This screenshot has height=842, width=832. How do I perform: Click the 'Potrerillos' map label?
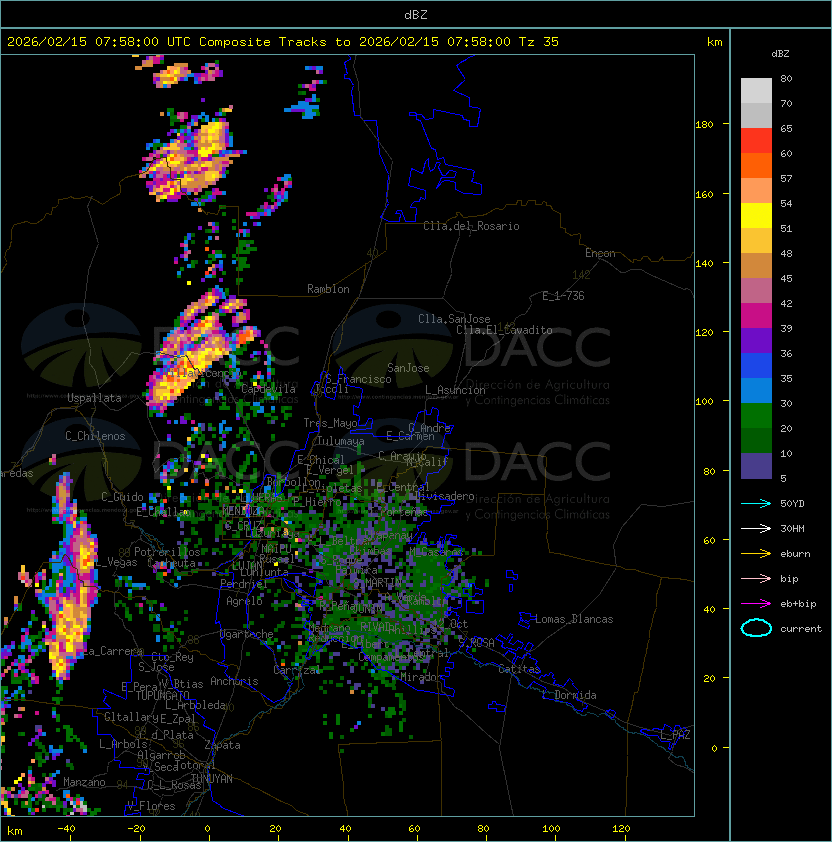167,552
